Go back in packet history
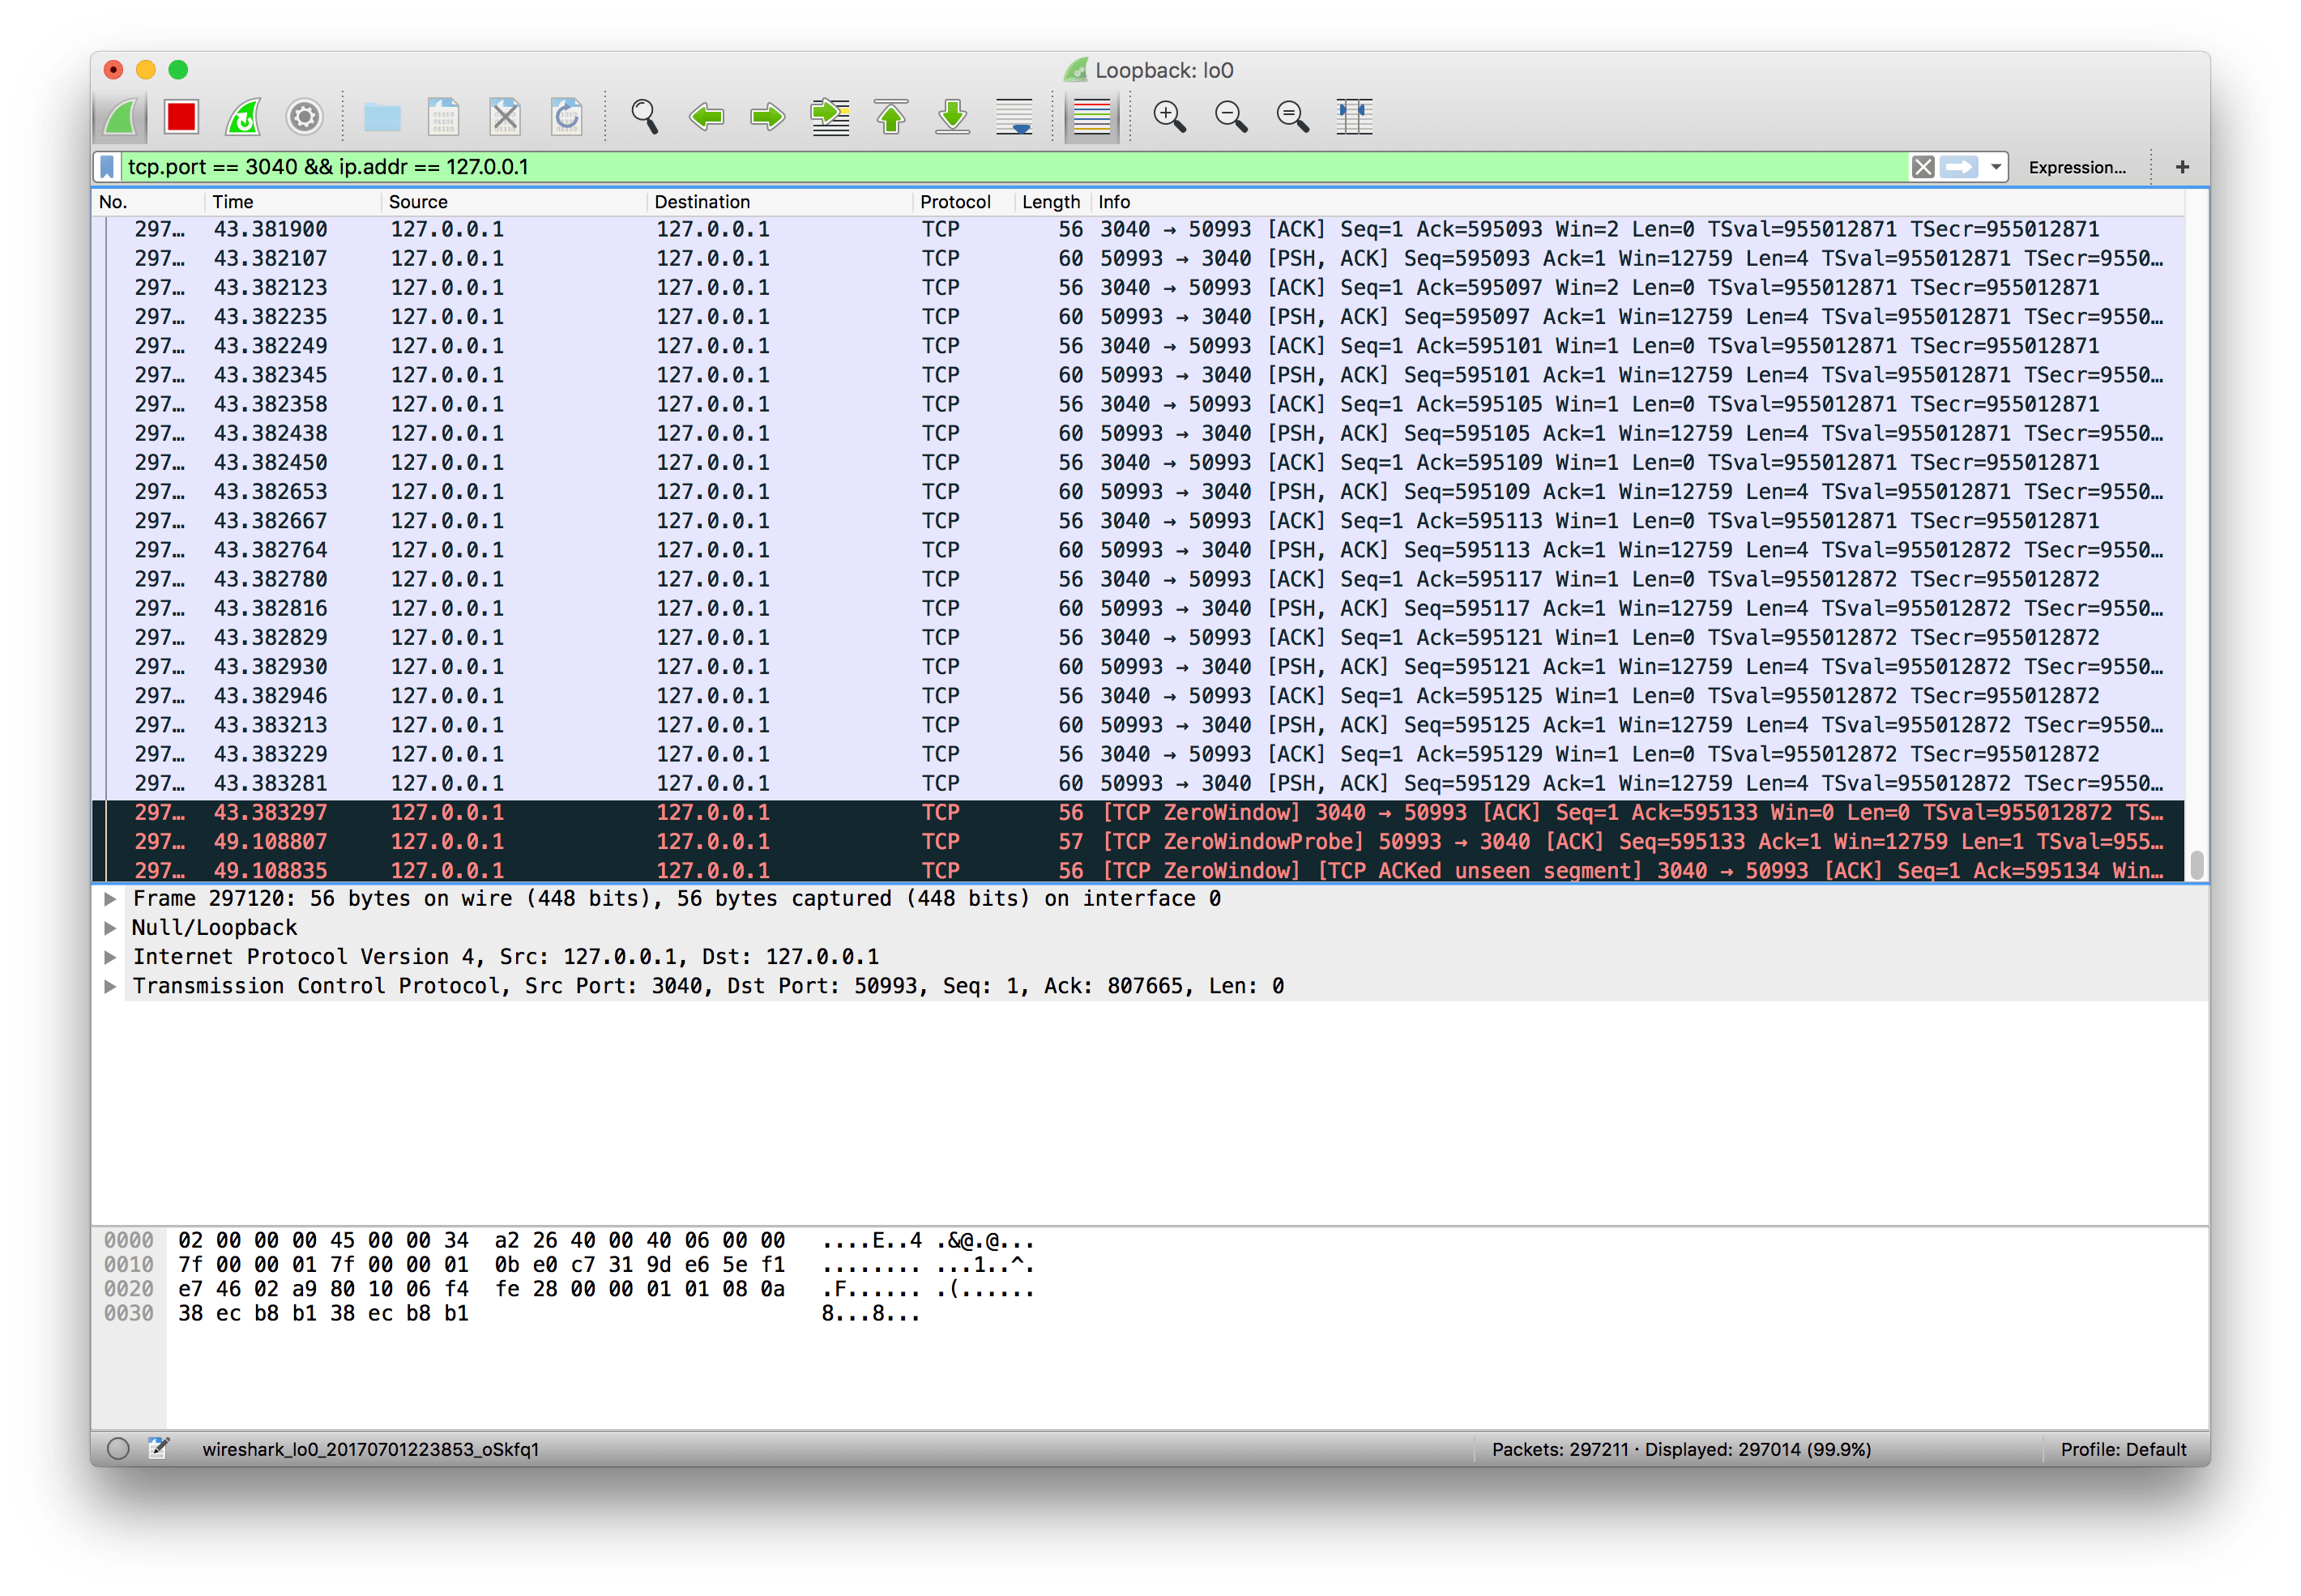2301x1596 pixels. tap(706, 118)
